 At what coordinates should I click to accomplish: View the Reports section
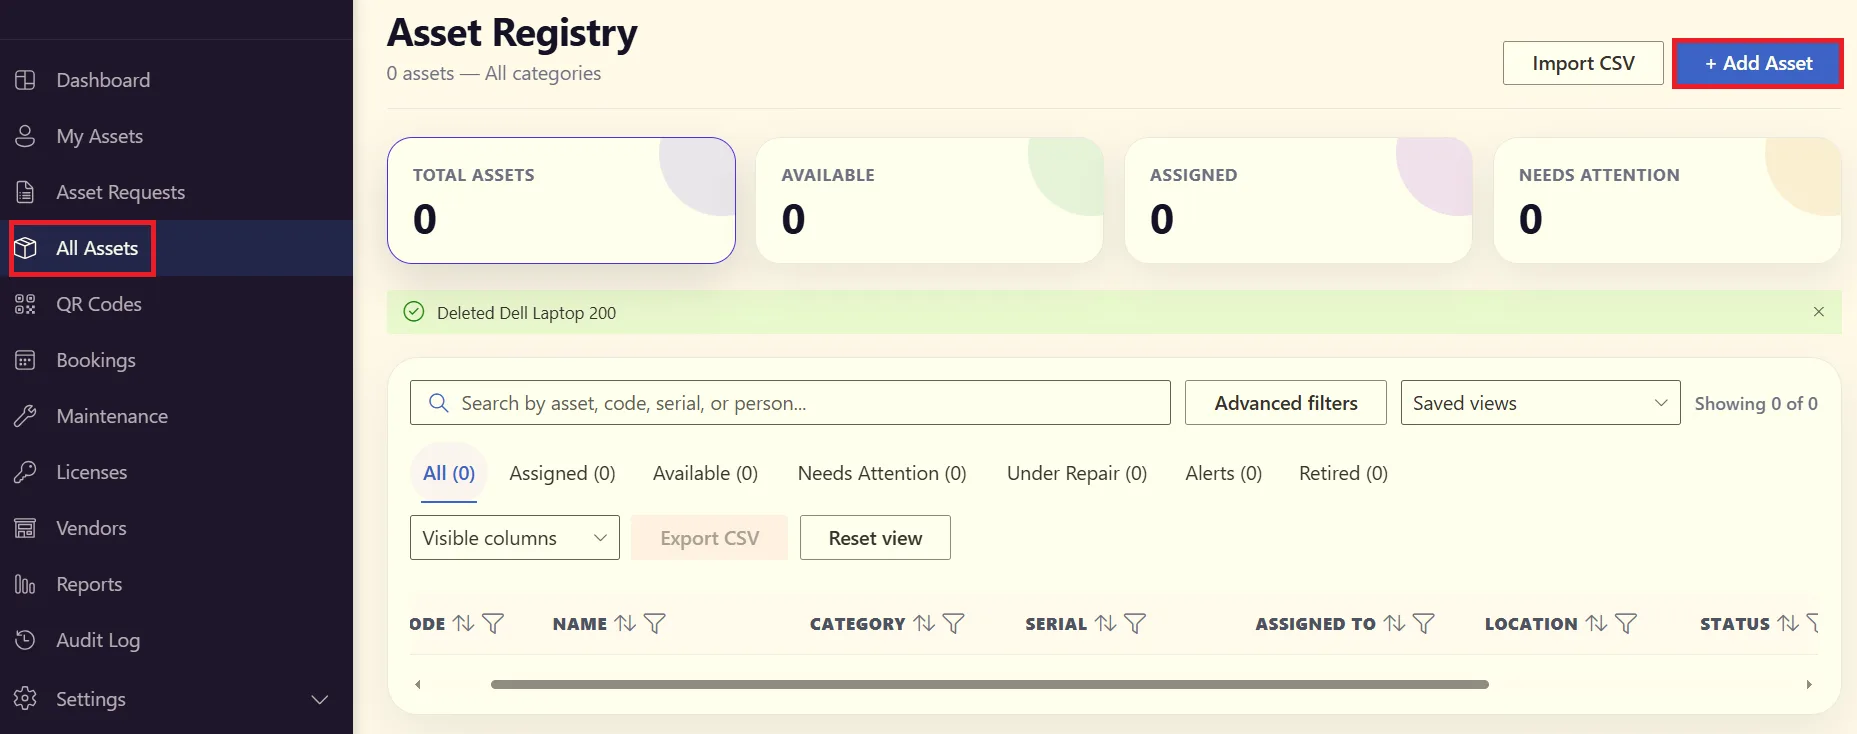[176, 584]
